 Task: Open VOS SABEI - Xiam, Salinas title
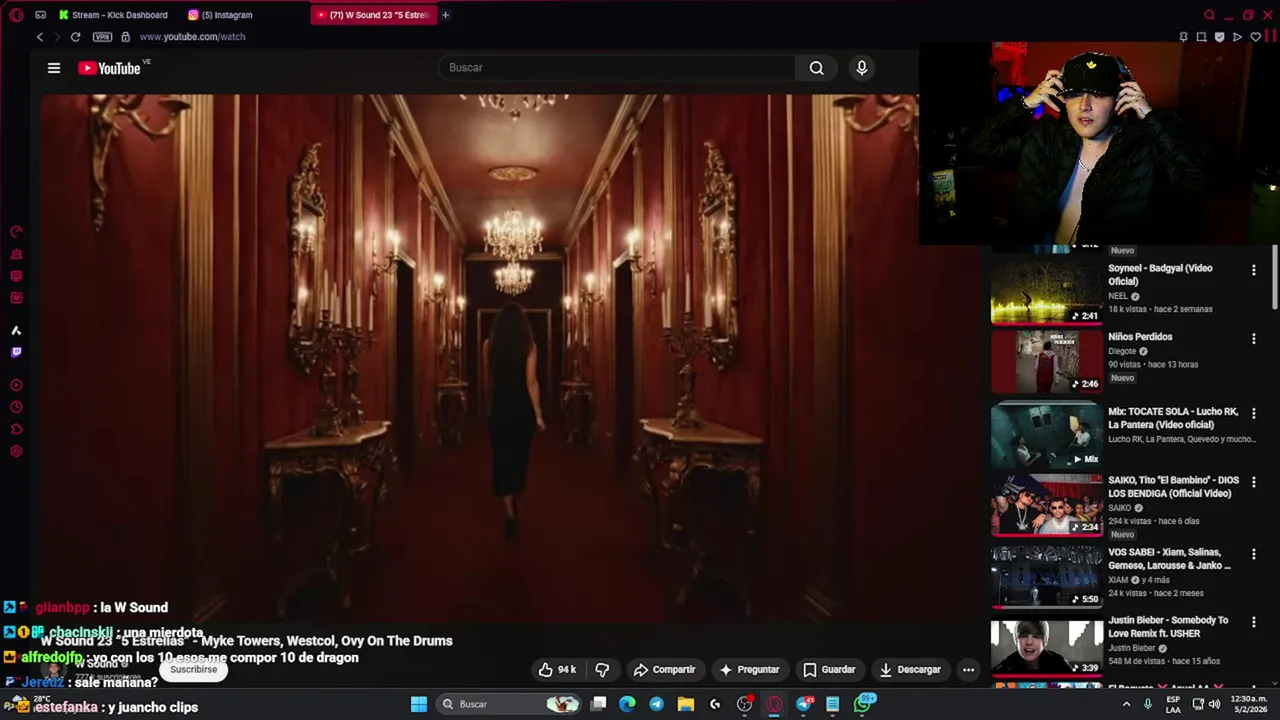1169,559
